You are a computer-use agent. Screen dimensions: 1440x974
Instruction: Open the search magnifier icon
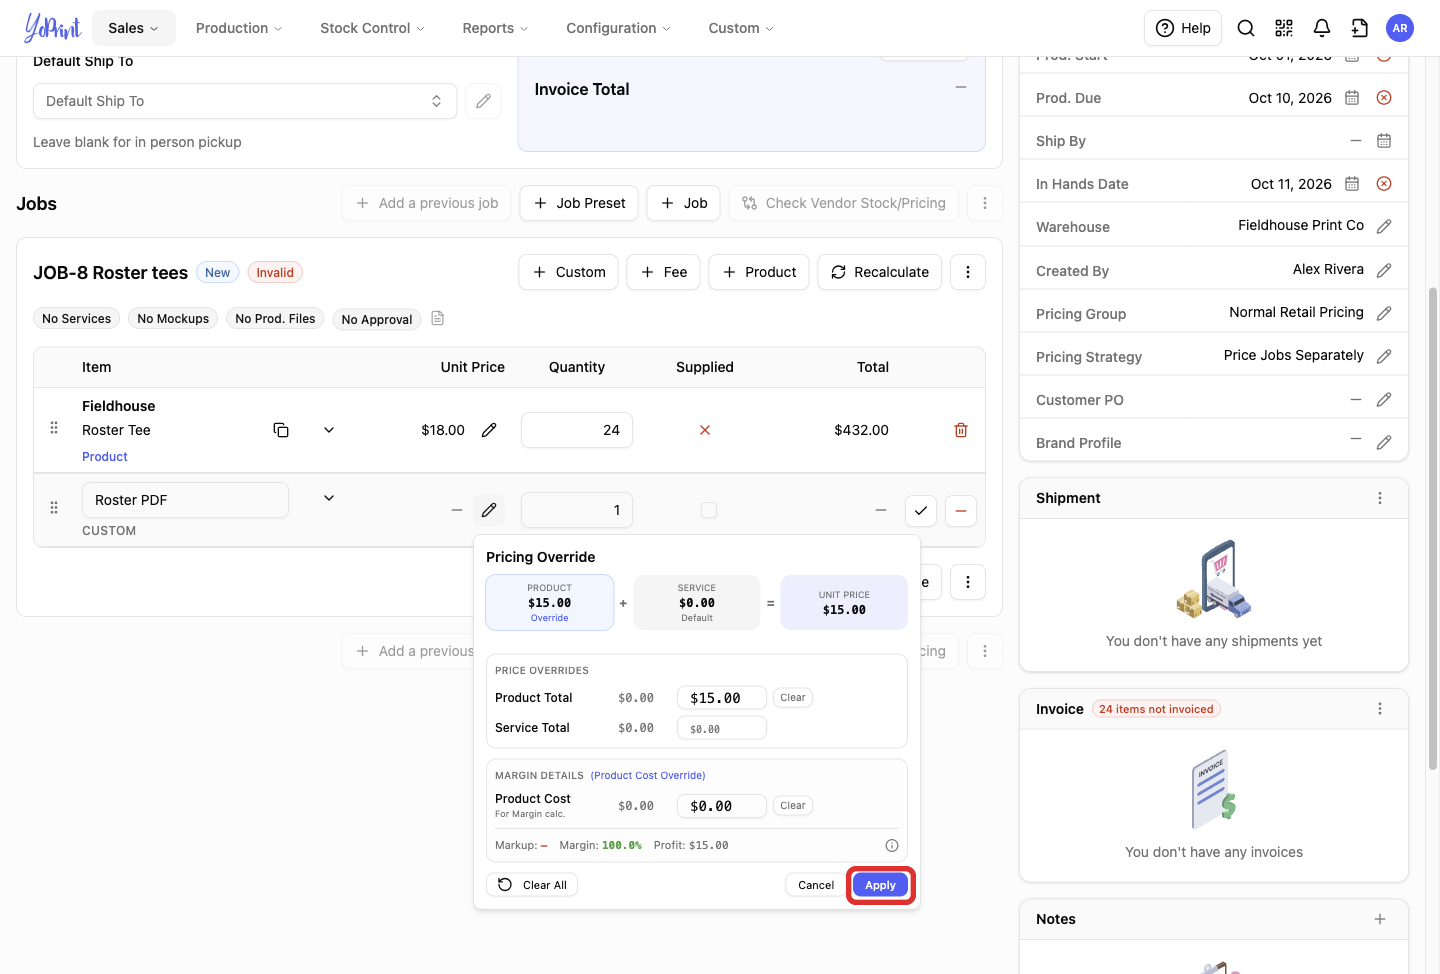[x=1246, y=28]
